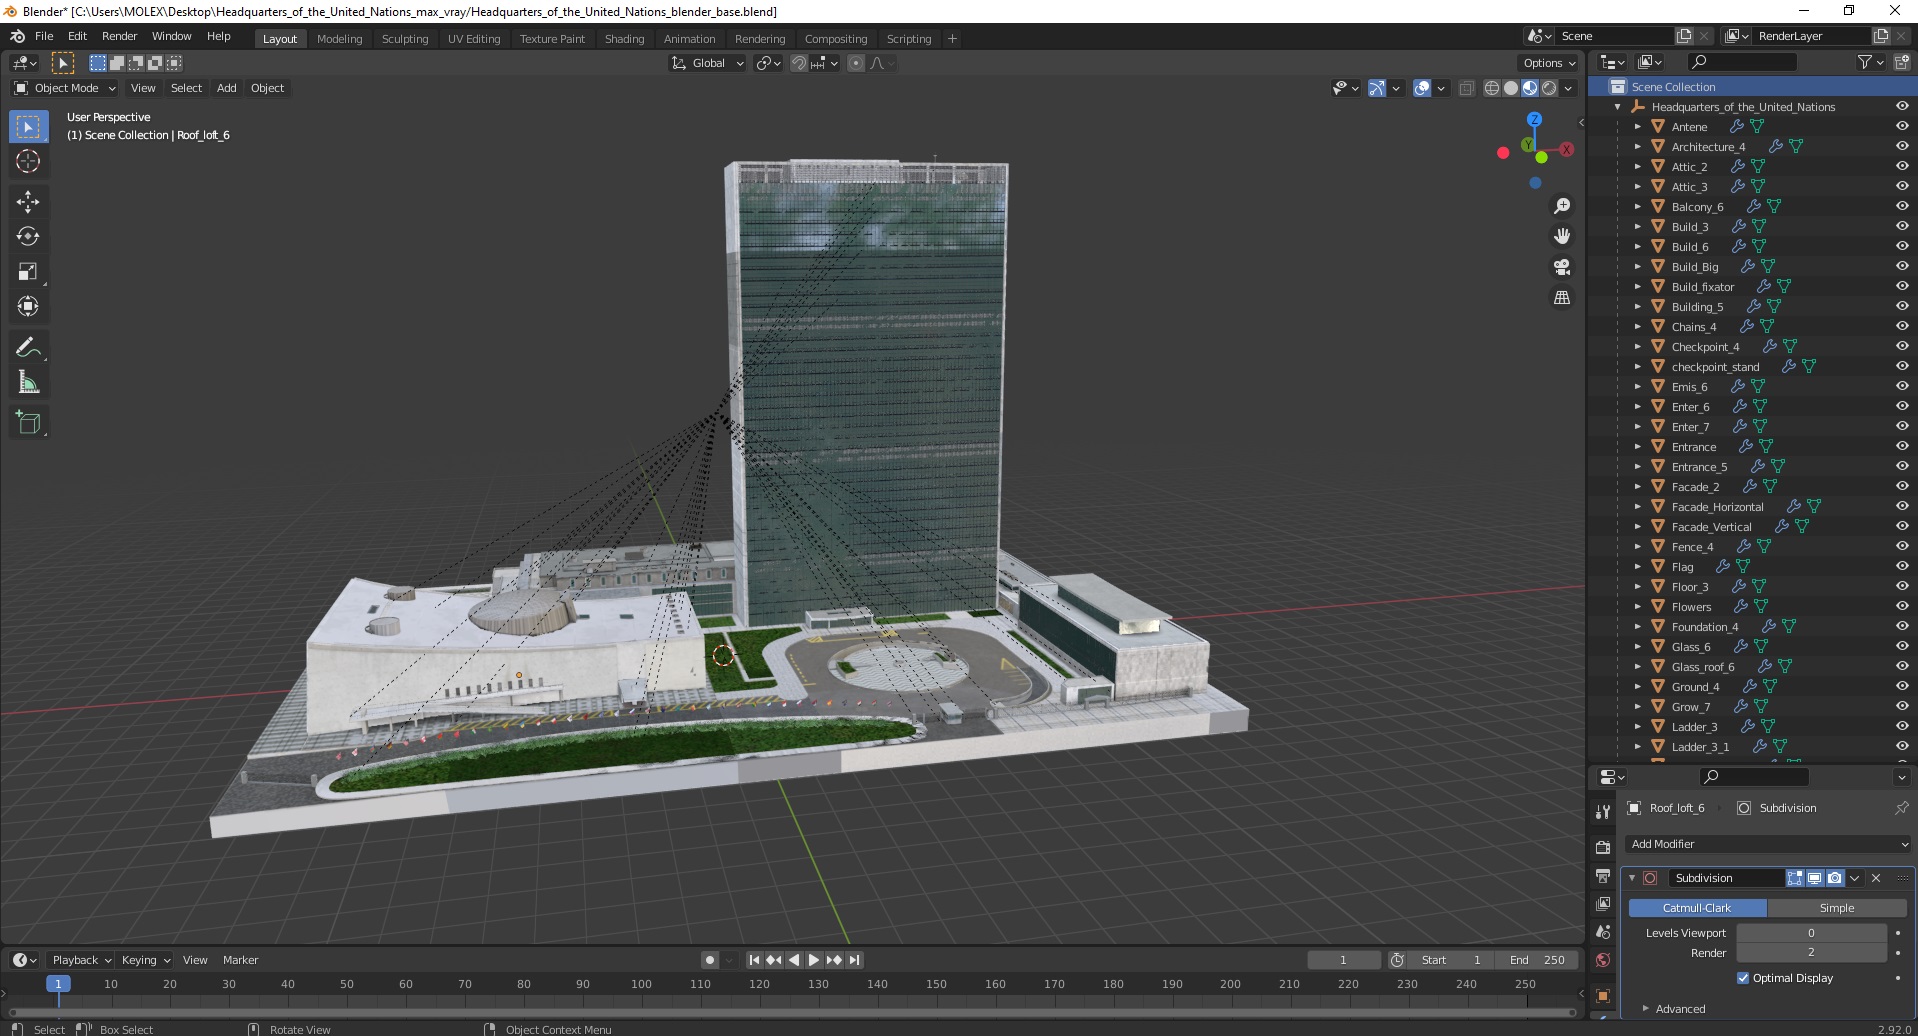Open the Keying dropdown in timeline
The width and height of the screenshot is (1918, 1036).
pos(145,960)
